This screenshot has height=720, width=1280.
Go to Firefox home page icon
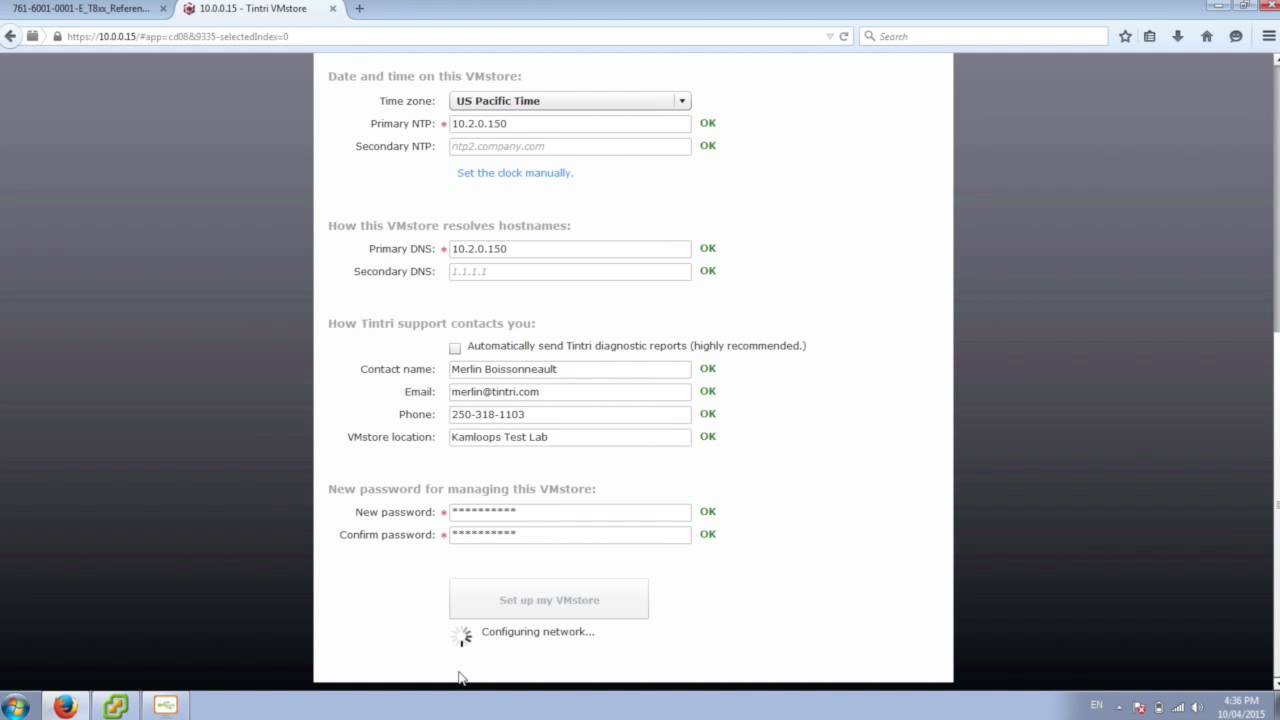pyautogui.click(x=1207, y=36)
